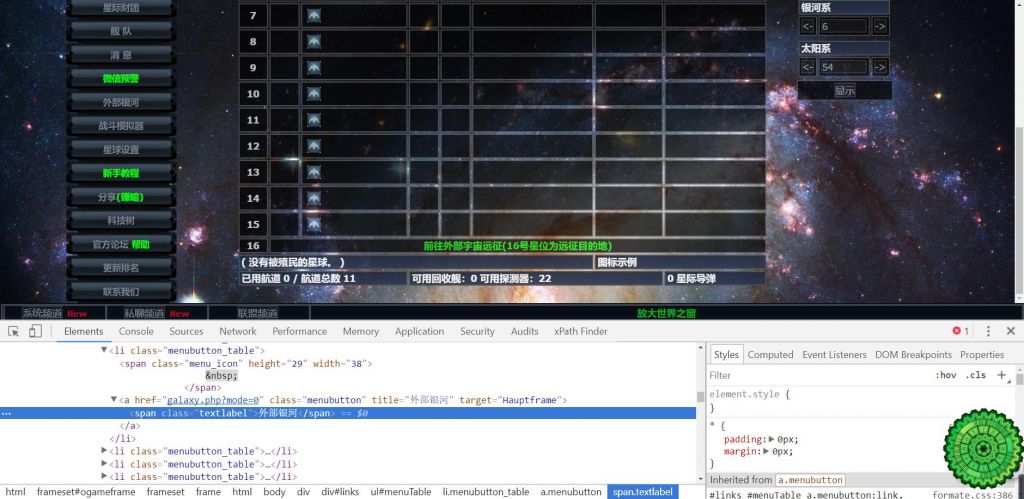1024x499 pixels.
Task: Click the 太阳系 right arrow stepper
Action: pyautogui.click(x=880, y=67)
